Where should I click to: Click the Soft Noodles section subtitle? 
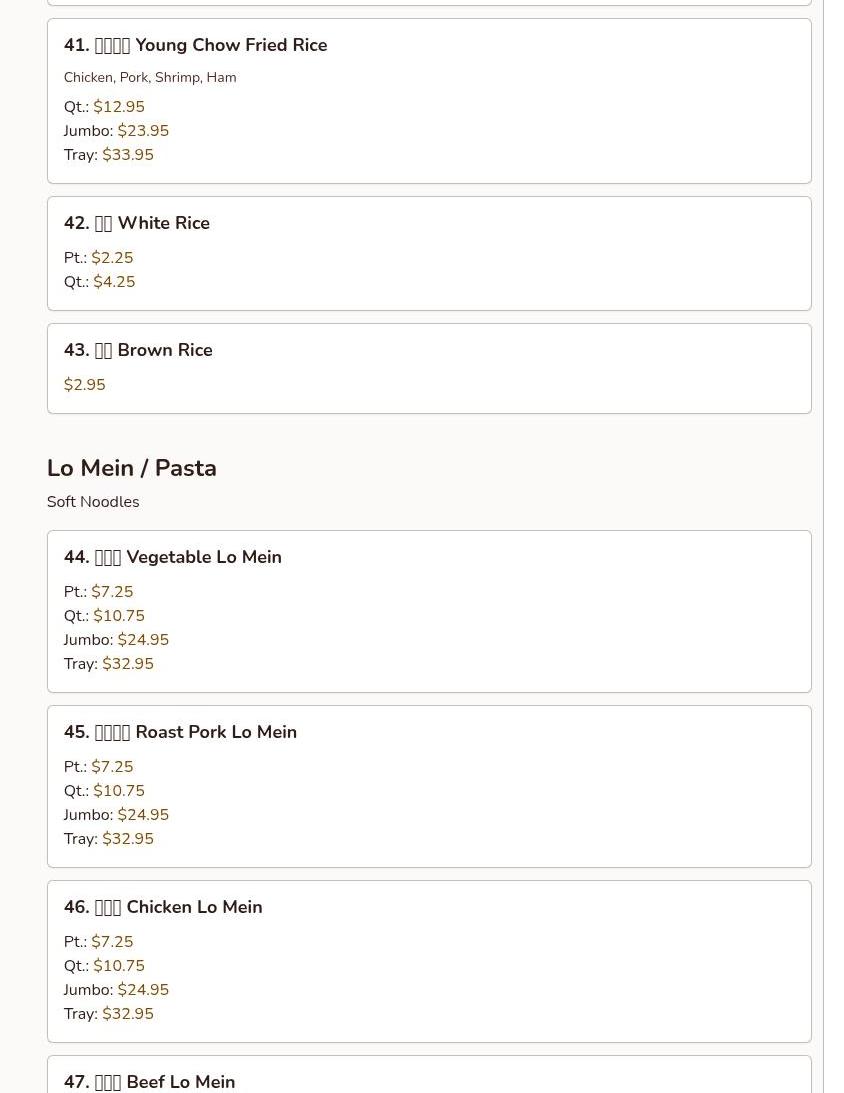tap(93, 502)
